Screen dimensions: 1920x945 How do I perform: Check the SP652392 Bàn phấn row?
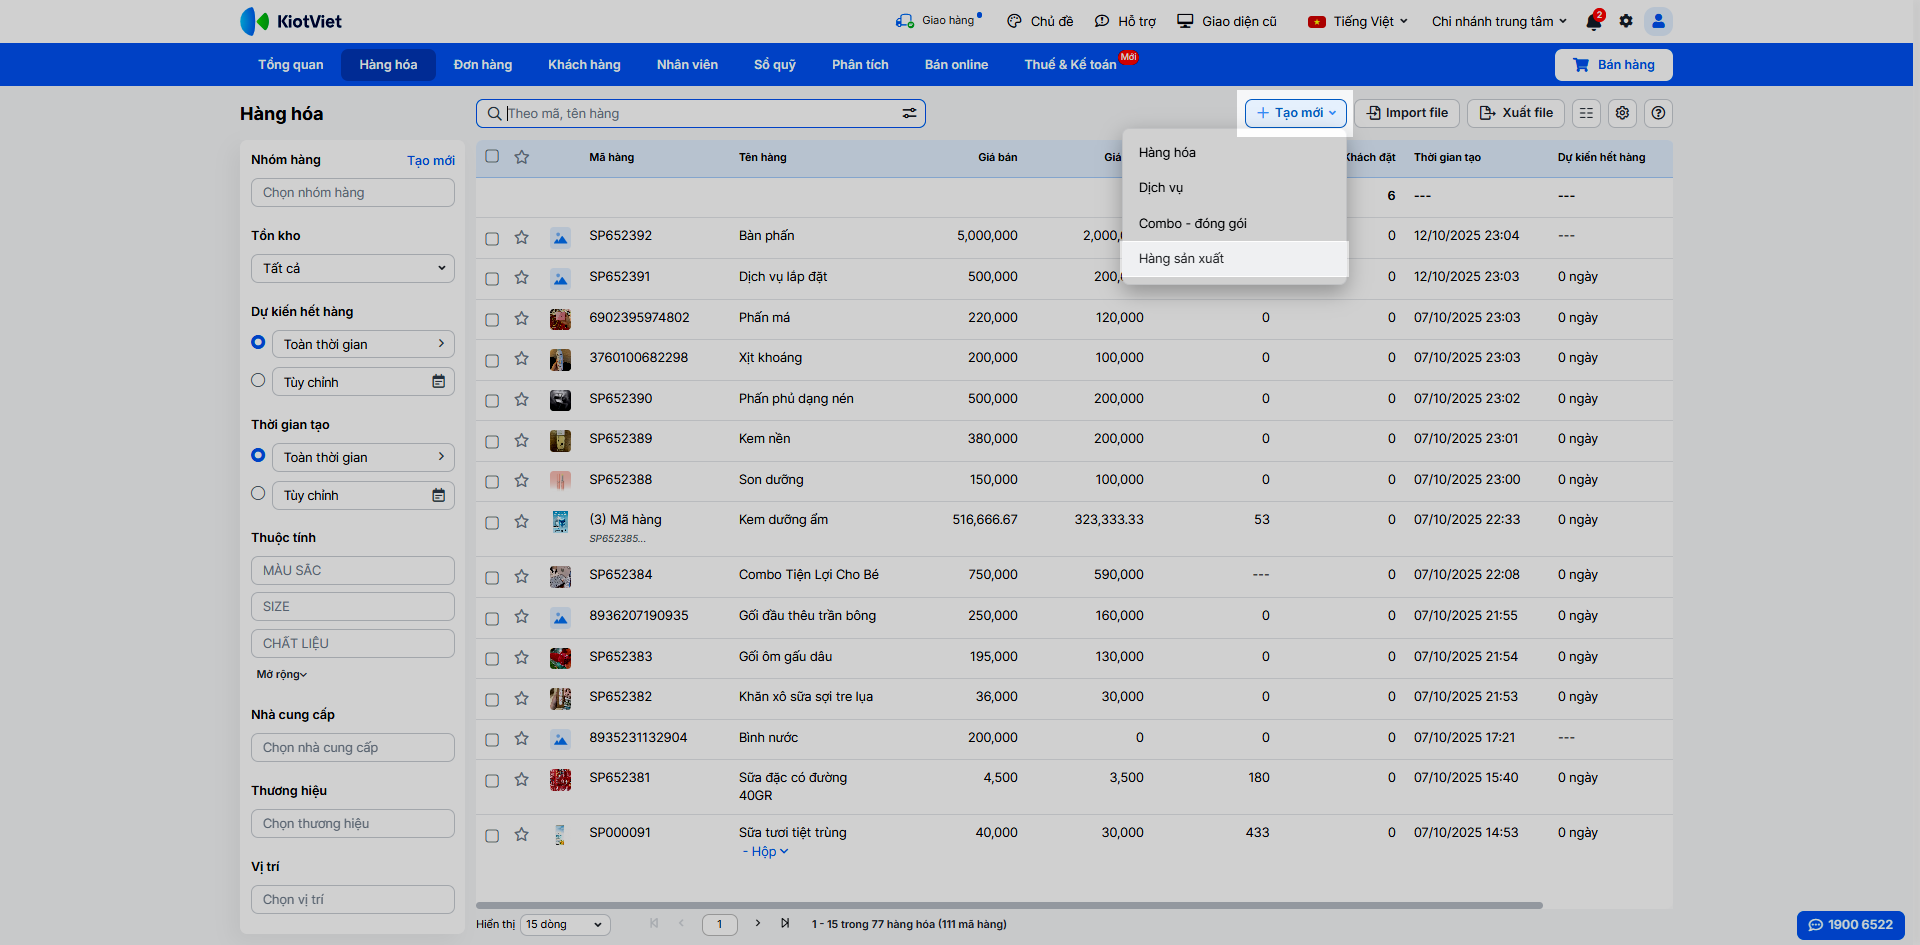[x=492, y=238]
